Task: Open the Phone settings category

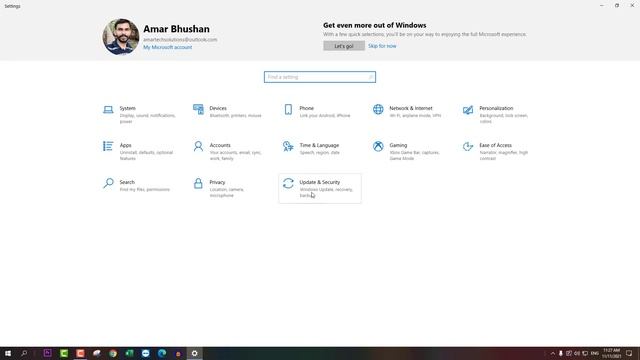Action: tap(319, 115)
